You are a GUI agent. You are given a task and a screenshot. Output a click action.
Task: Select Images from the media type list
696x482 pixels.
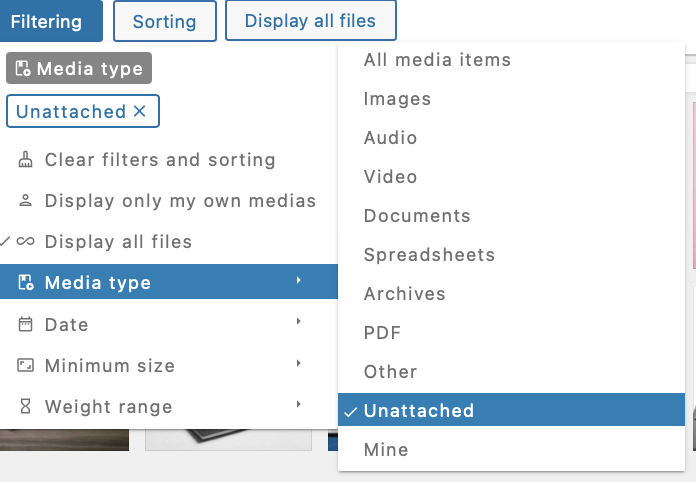(397, 99)
